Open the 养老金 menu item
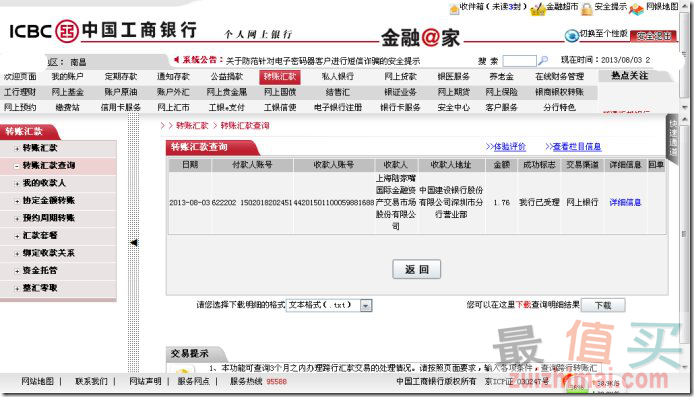 tap(501, 77)
